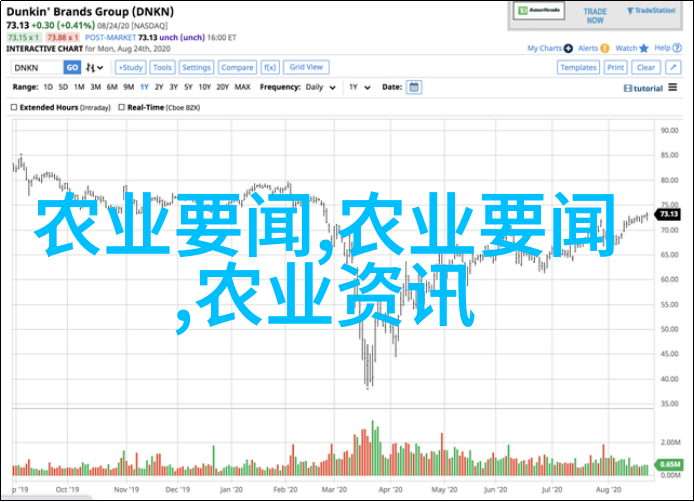
Task: Open the +Study button
Action: [131, 67]
